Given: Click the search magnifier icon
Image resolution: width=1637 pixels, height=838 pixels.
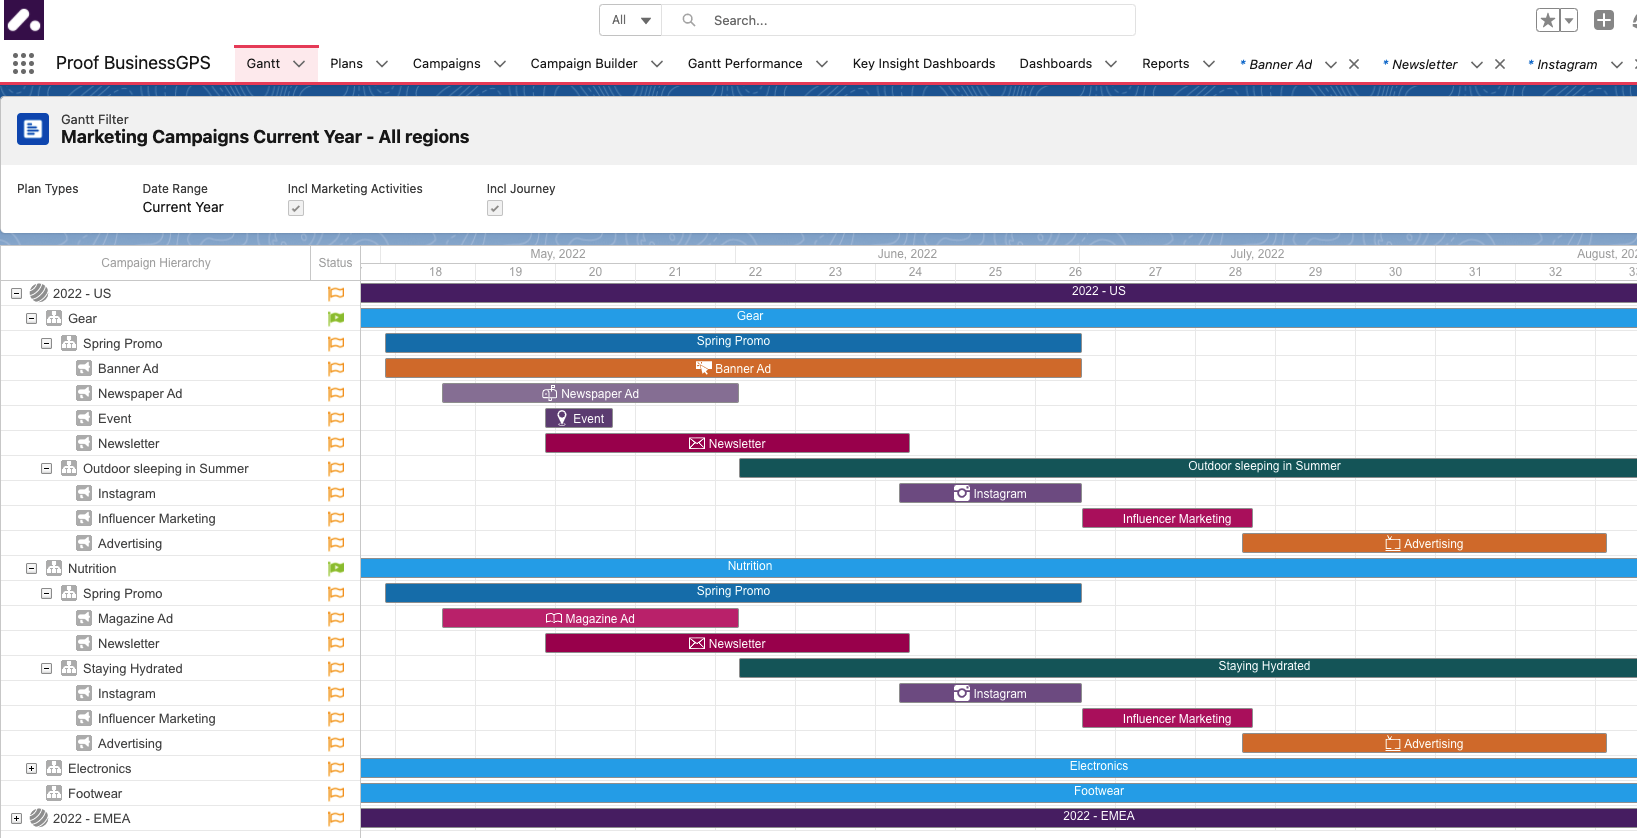Looking at the screenshot, I should [689, 20].
